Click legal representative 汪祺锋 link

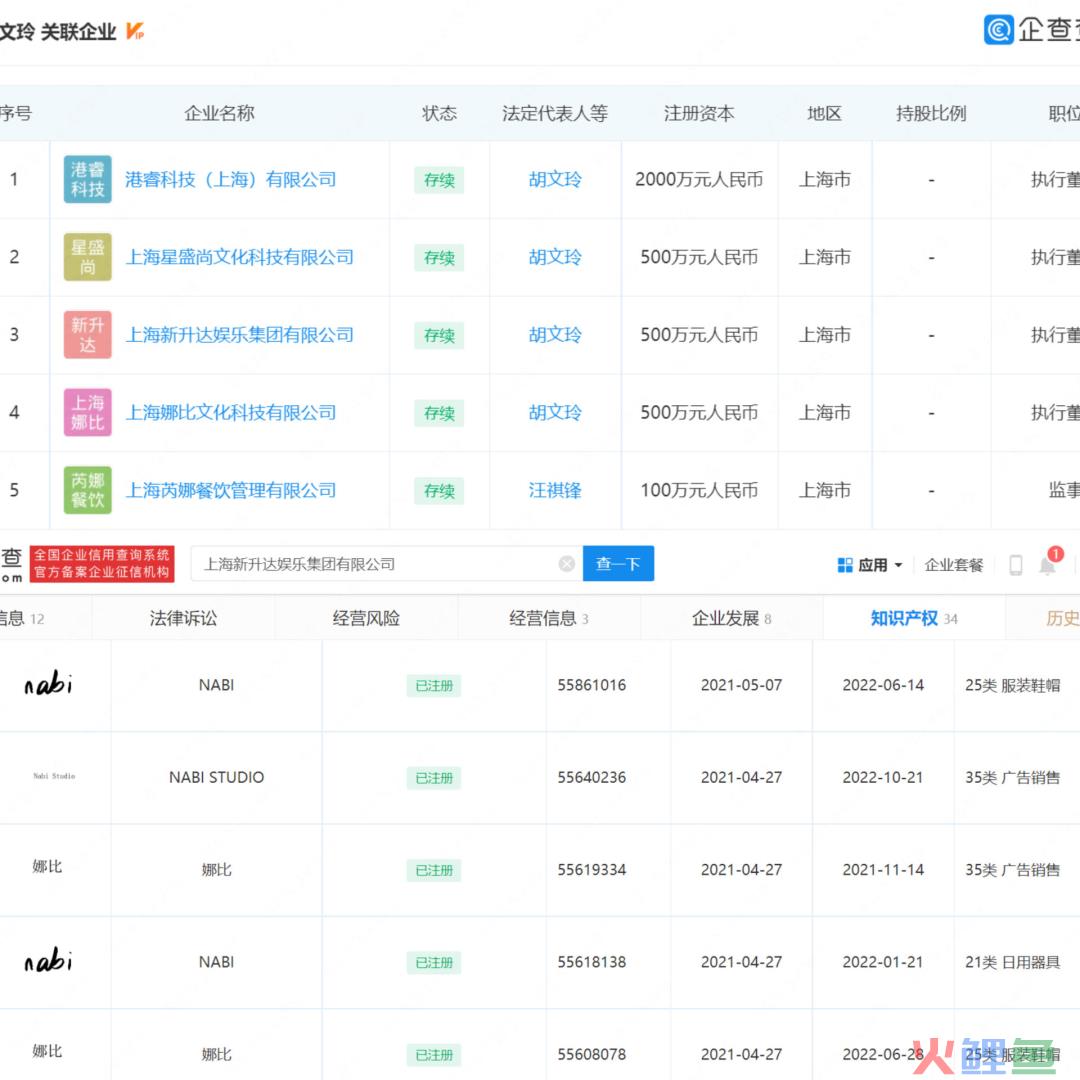point(555,490)
